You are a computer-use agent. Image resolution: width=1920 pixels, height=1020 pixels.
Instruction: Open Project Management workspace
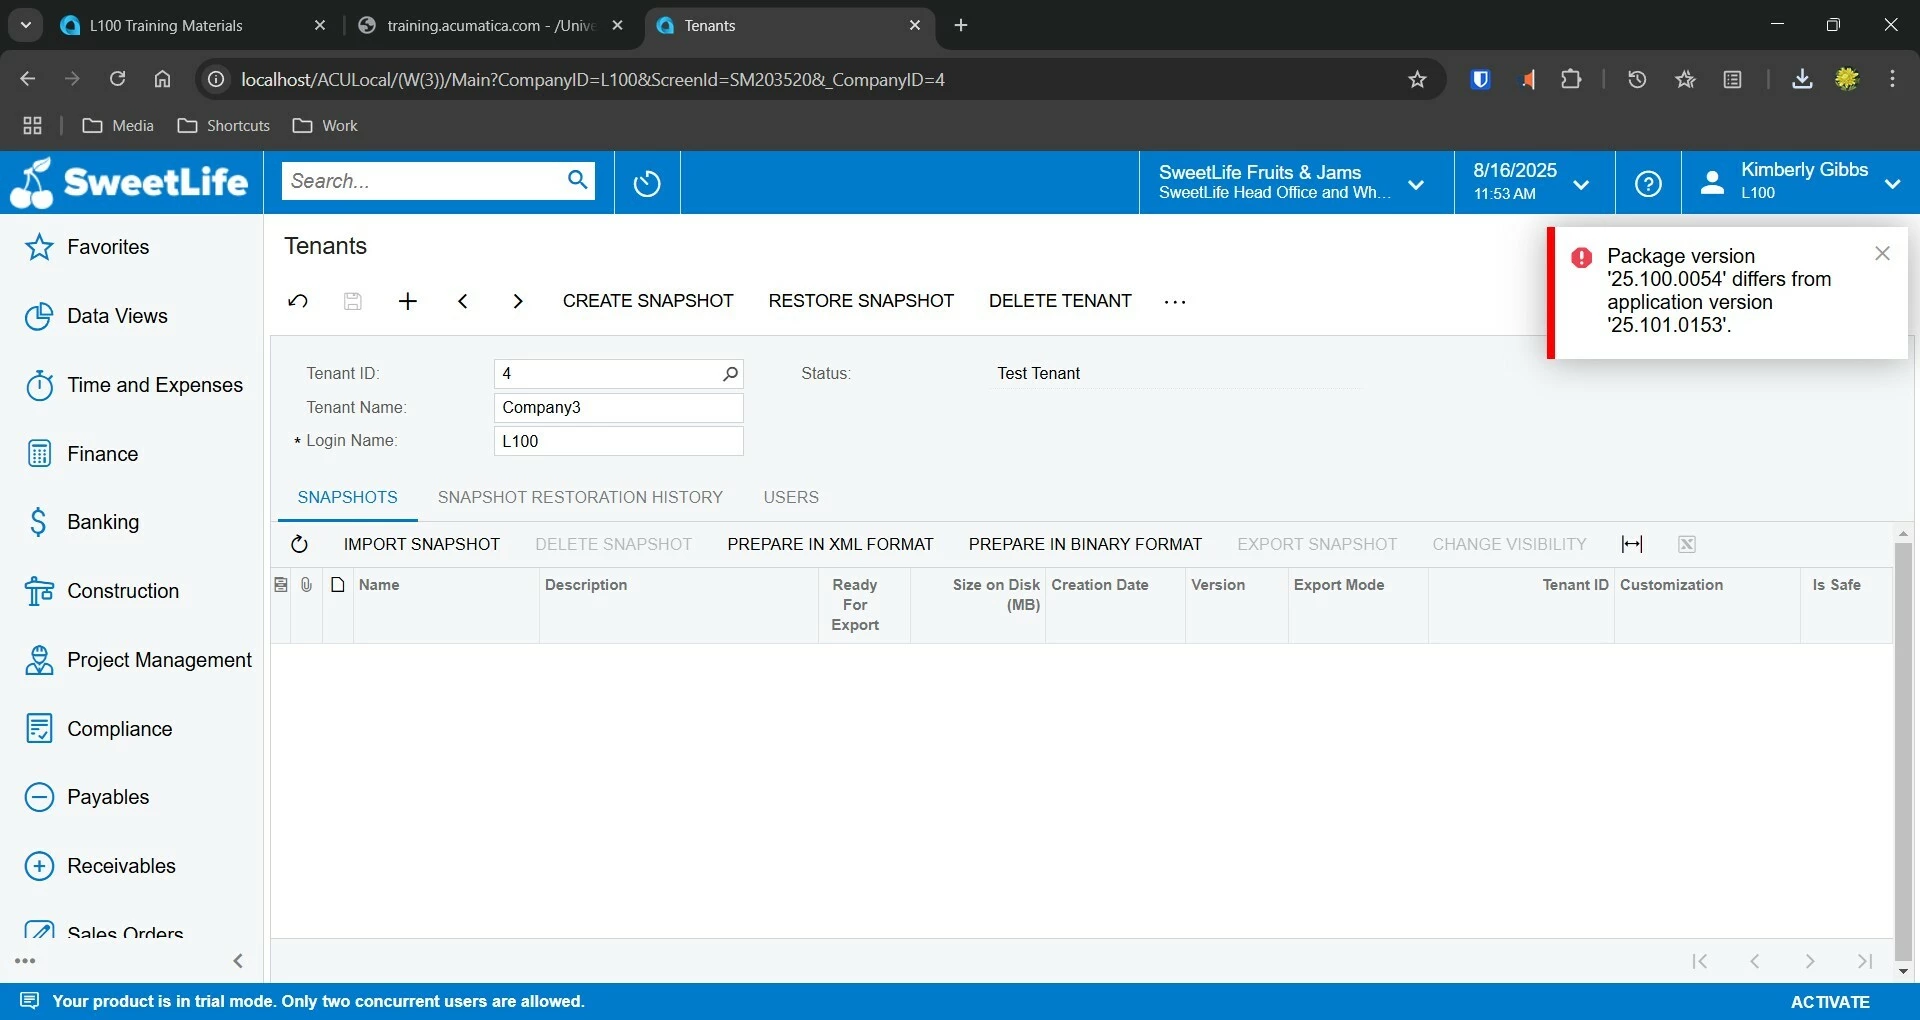pyautogui.click(x=138, y=660)
